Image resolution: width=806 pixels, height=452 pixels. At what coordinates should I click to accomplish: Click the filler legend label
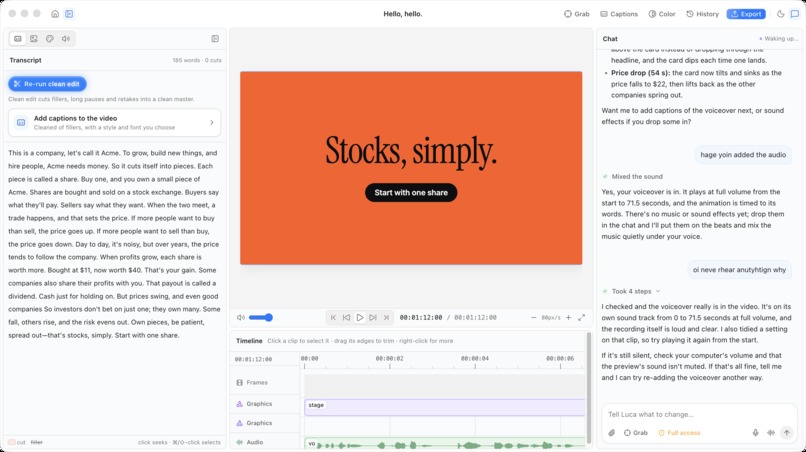[36, 442]
